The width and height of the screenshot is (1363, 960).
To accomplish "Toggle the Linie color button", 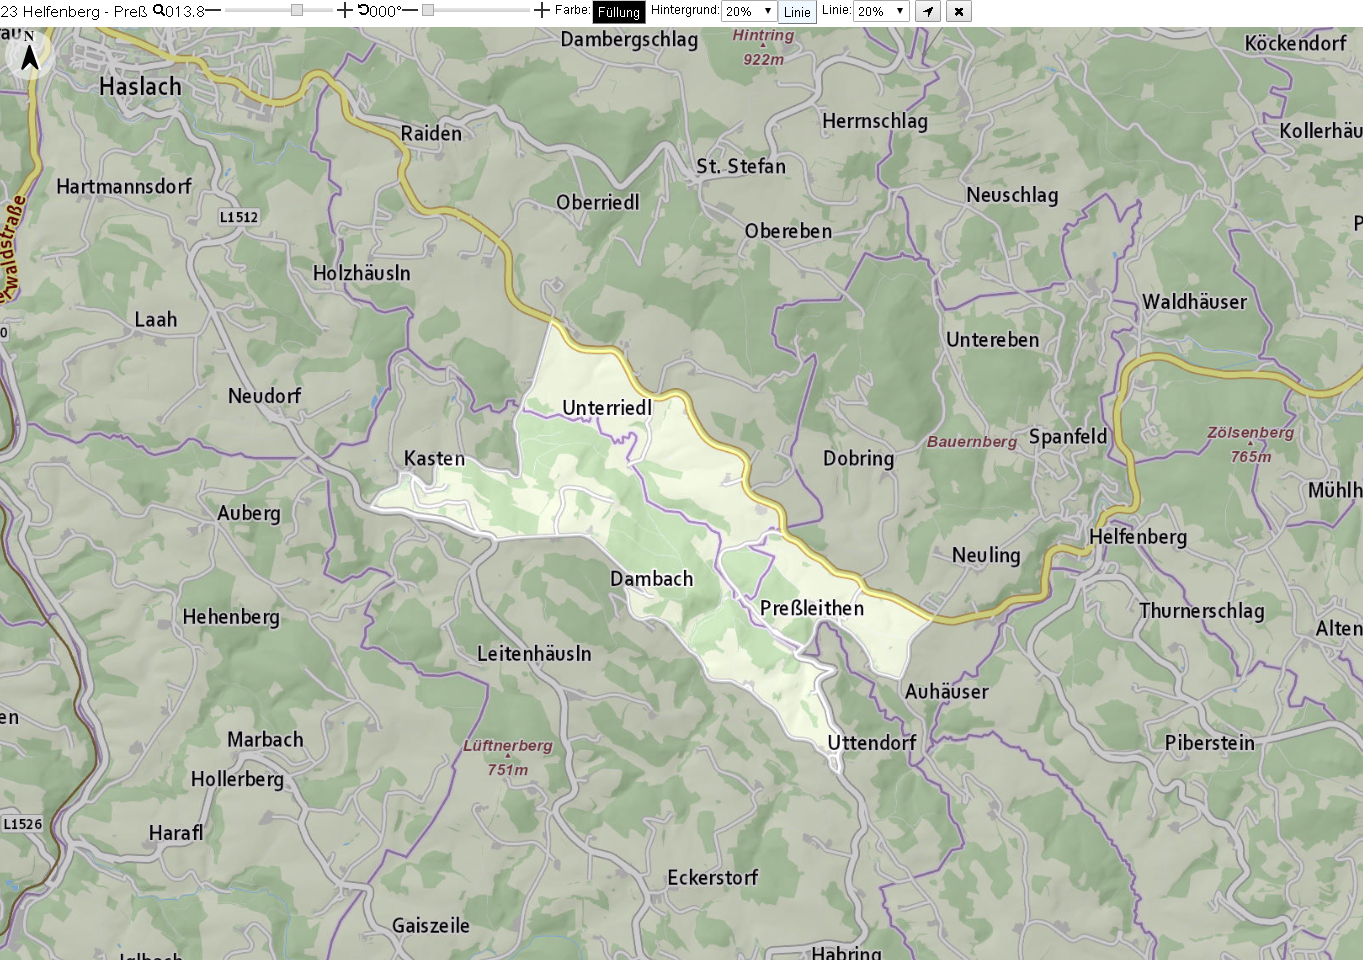I will click(x=797, y=12).
